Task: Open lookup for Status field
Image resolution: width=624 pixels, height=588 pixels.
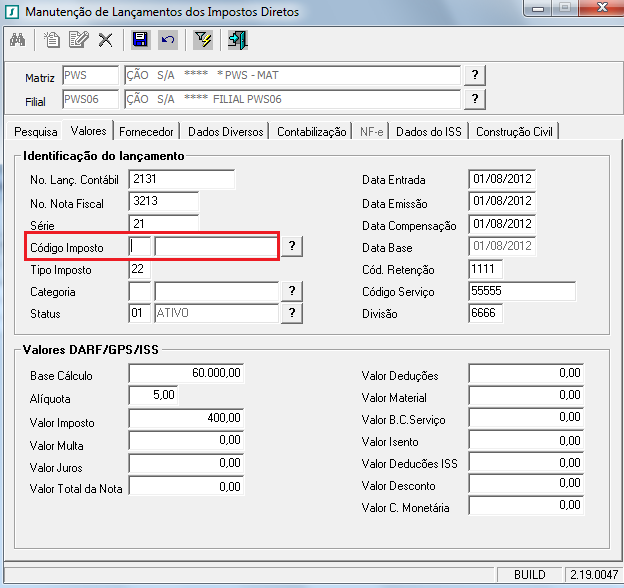Action: tap(291, 313)
